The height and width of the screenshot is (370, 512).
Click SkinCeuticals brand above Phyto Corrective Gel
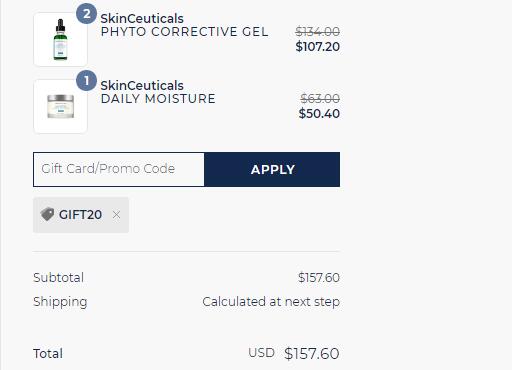tap(142, 18)
